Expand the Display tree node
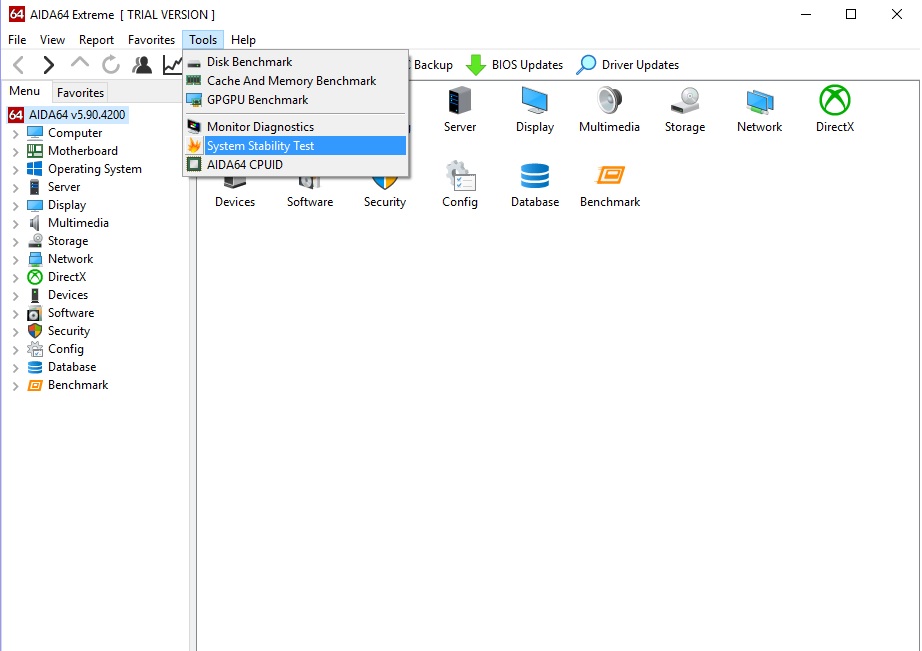This screenshot has height=651, width=922. [x=15, y=206]
